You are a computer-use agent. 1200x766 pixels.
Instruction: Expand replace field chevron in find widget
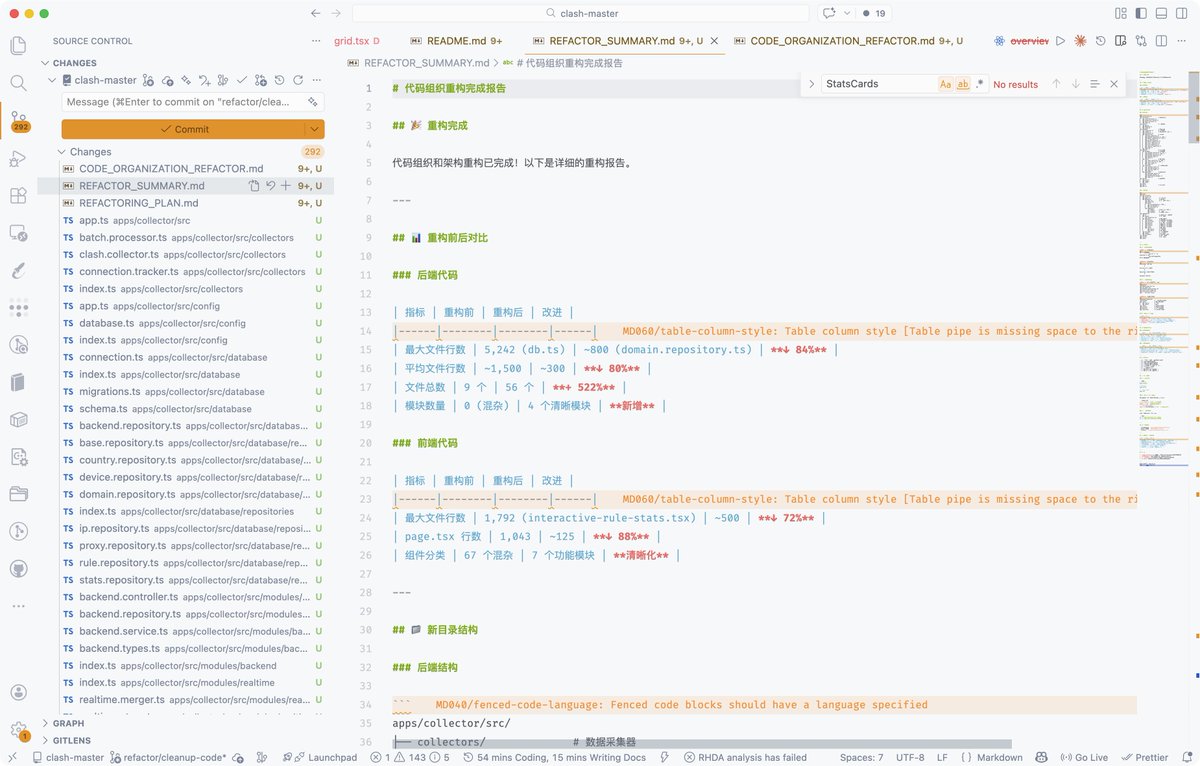(x=811, y=84)
